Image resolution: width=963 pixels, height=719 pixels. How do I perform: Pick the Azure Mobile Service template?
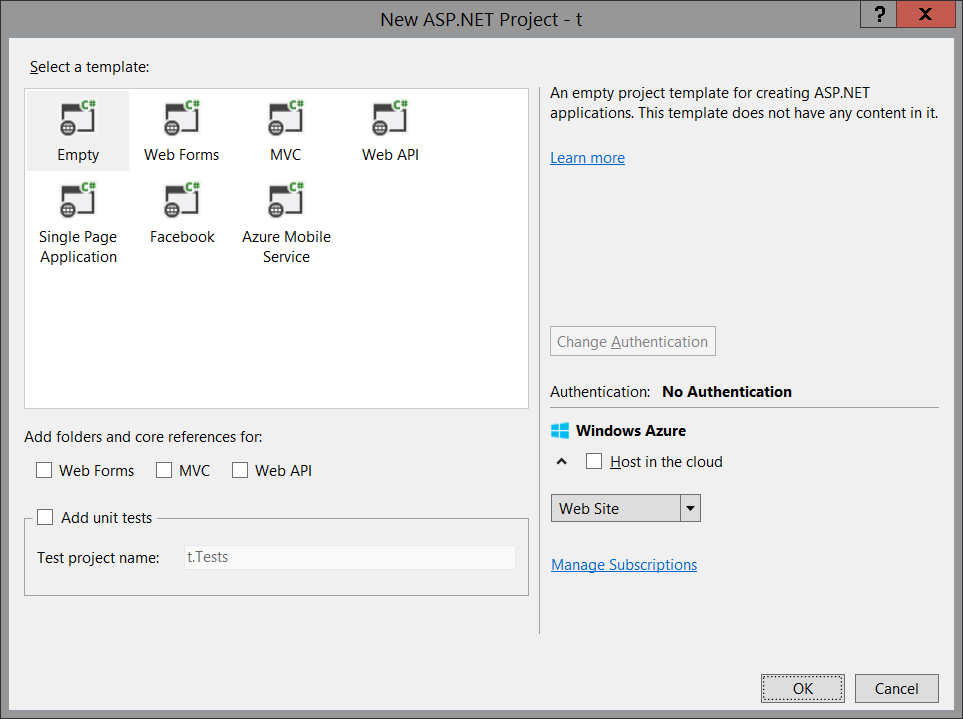285,203
